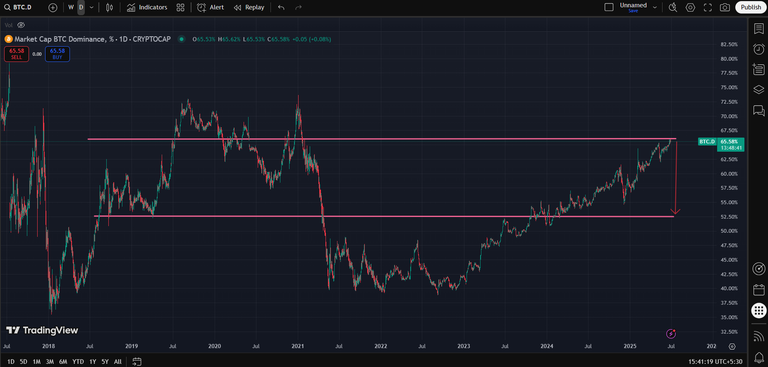768x367 pixels.
Task: Open the white dotted grid circle icon
Action: point(758,310)
